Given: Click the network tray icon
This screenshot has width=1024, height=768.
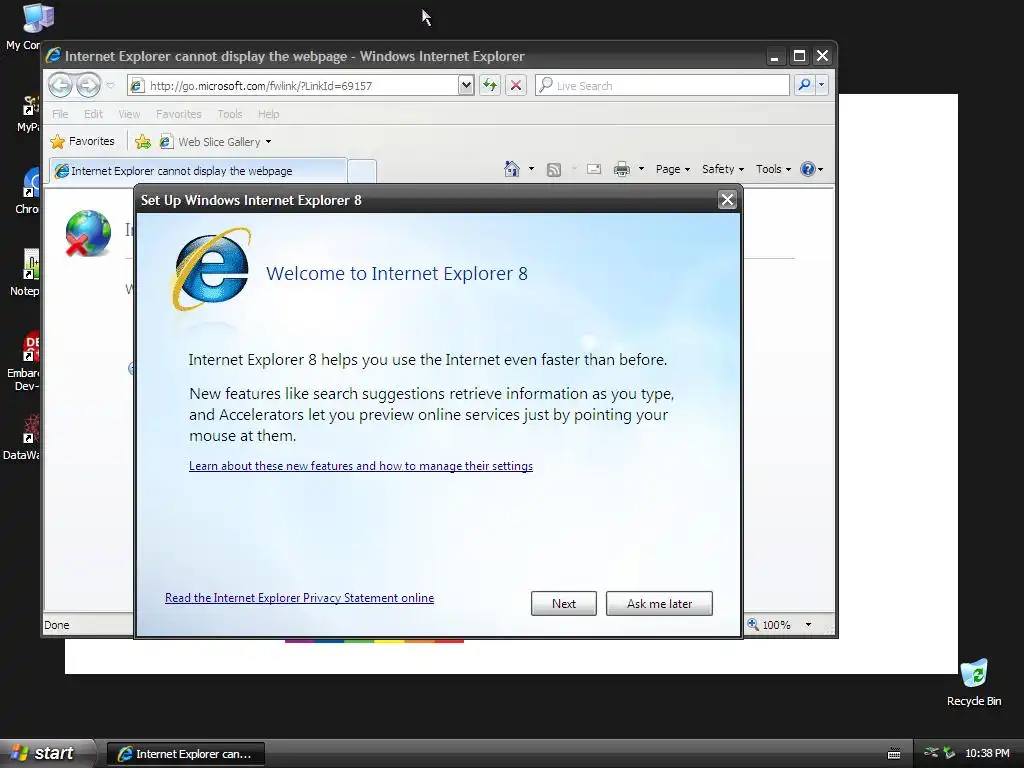Looking at the screenshot, I should [x=931, y=753].
